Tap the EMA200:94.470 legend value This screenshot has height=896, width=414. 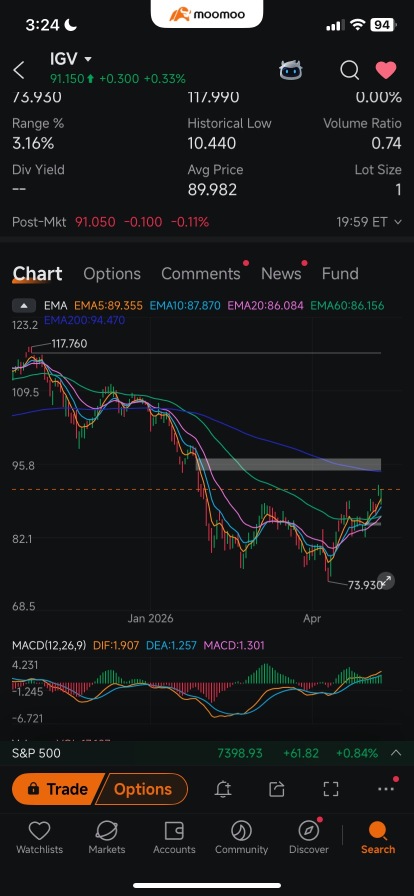(x=84, y=320)
